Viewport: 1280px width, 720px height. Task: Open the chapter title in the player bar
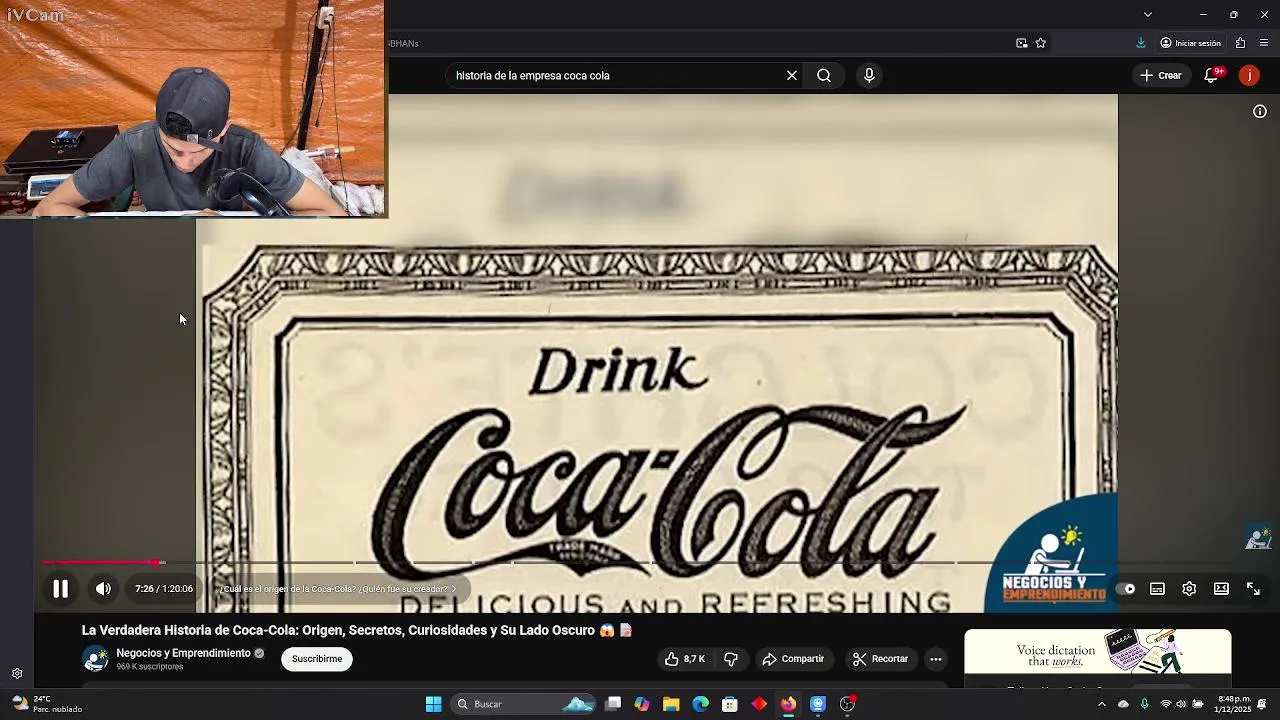(338, 589)
